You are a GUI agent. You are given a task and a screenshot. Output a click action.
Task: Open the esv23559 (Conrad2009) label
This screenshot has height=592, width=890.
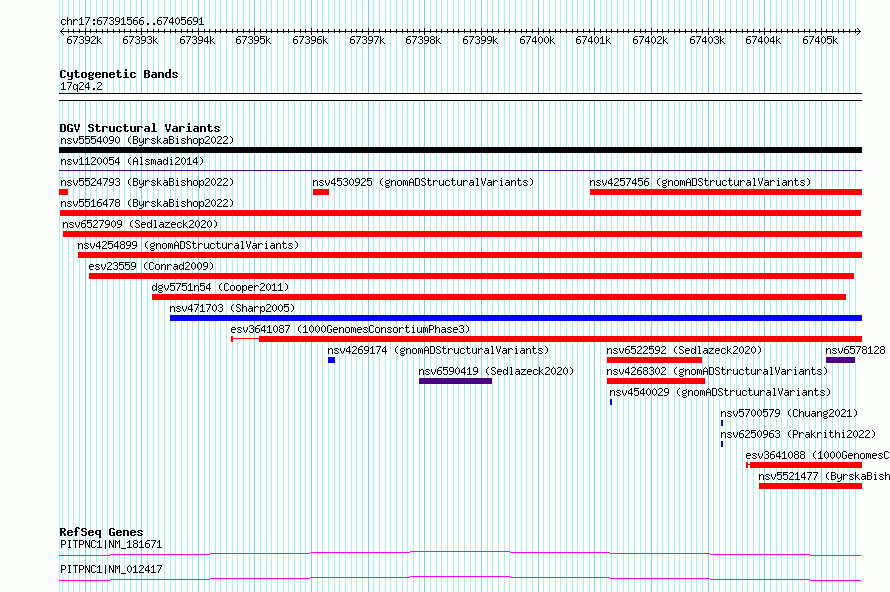(151, 266)
